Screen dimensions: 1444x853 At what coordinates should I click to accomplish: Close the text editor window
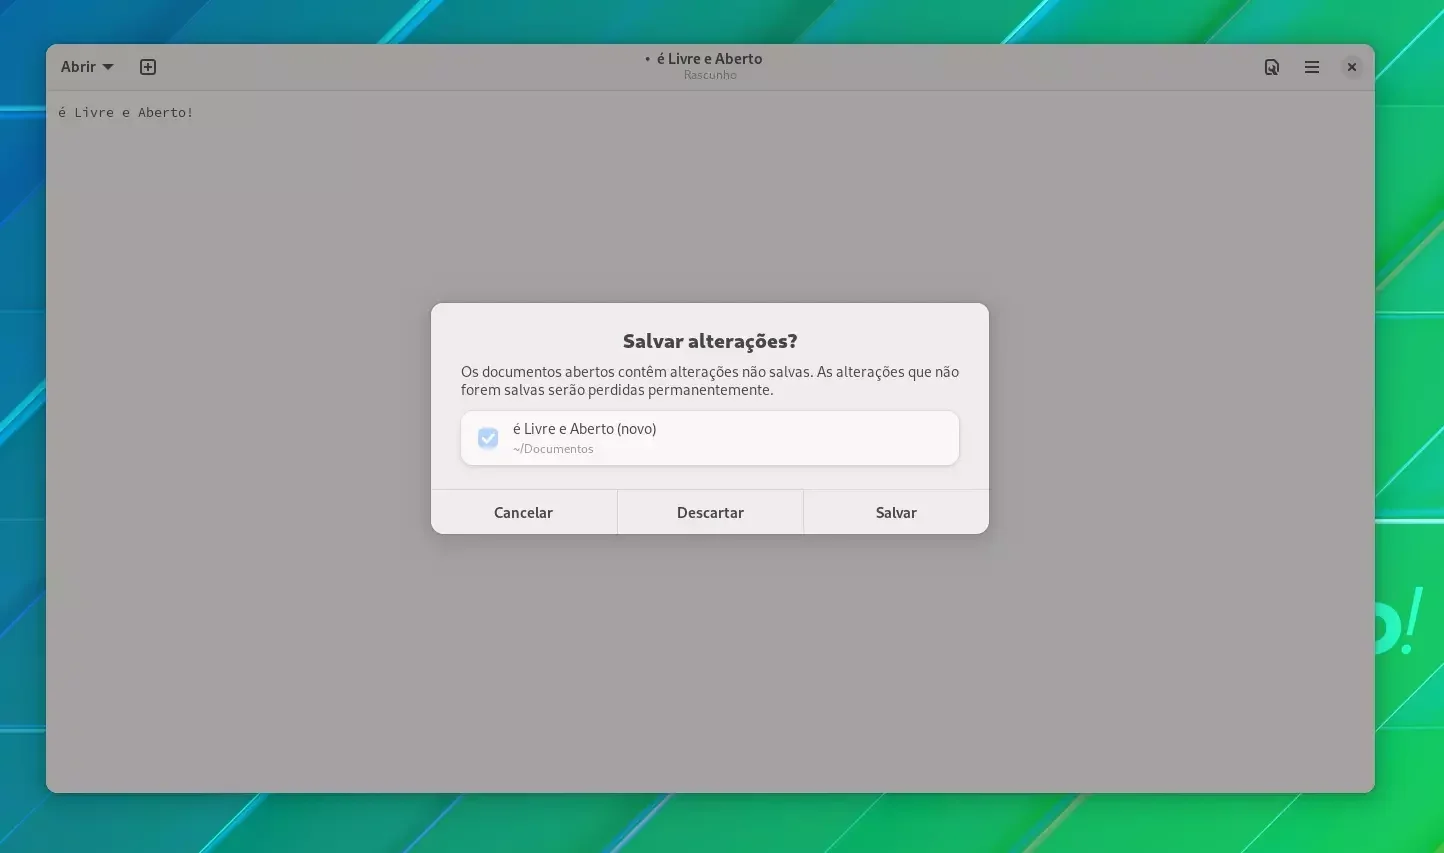(x=1352, y=67)
